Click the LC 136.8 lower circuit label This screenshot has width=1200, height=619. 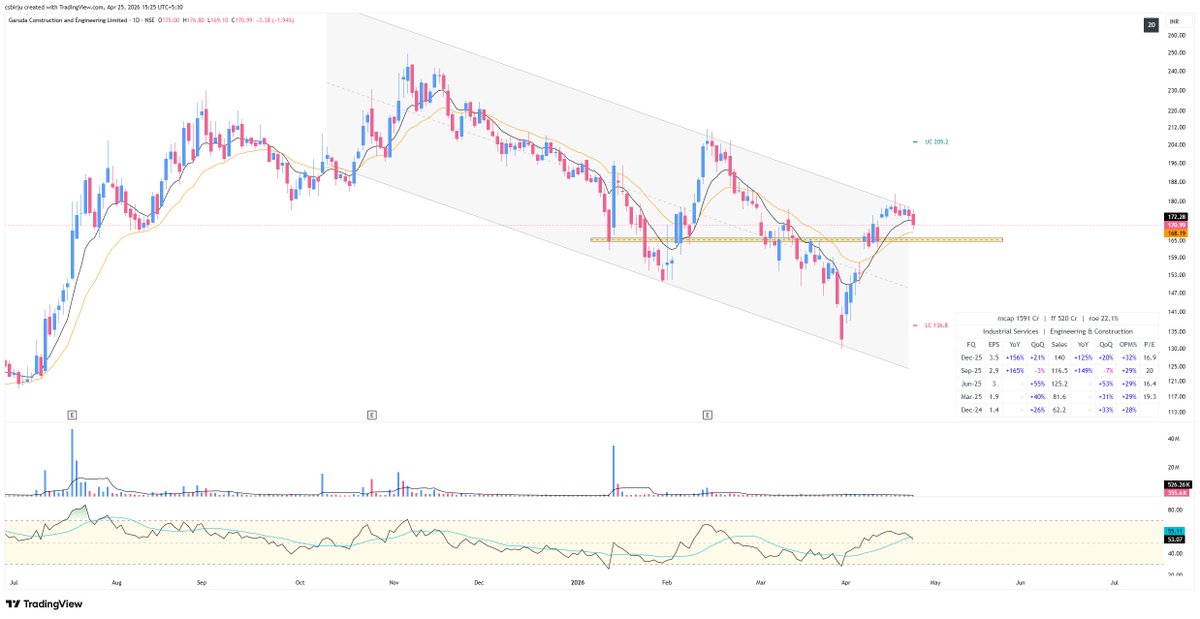pyautogui.click(x=936, y=325)
